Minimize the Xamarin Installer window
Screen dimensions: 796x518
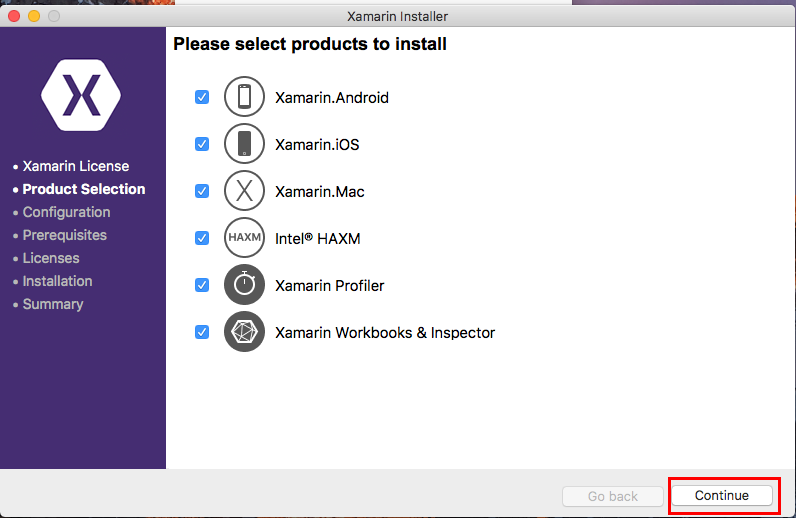(x=34, y=16)
